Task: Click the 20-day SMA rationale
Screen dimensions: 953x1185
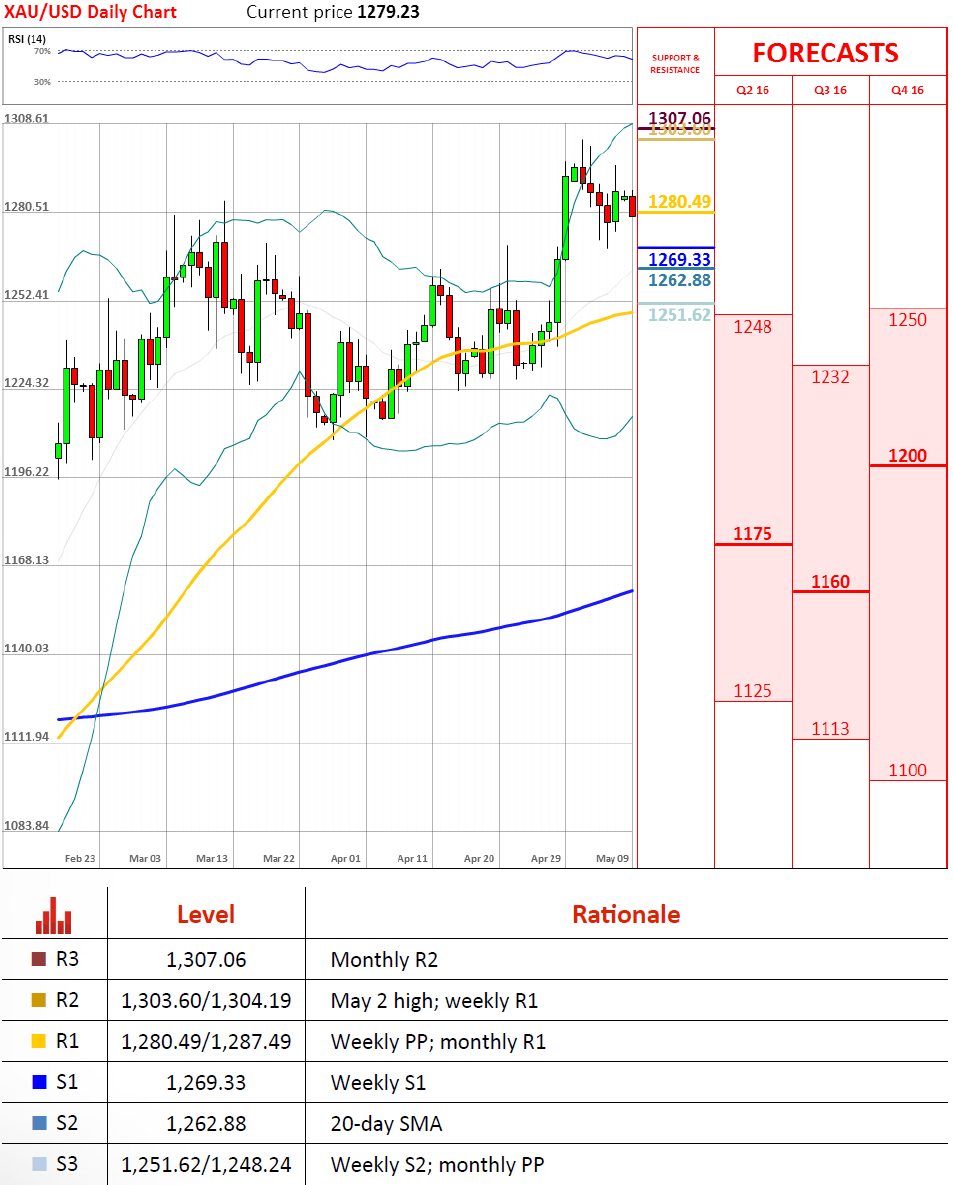Action: click(x=386, y=1124)
